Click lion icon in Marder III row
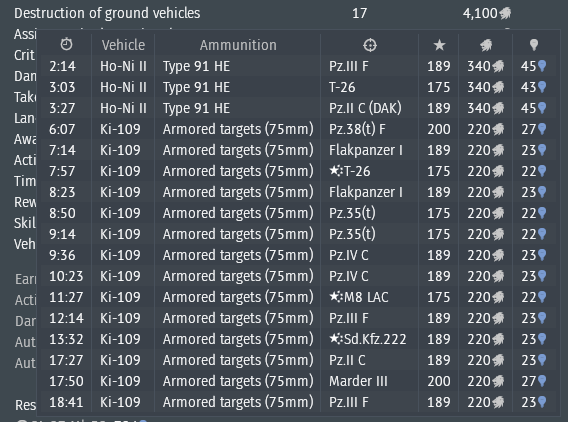The height and width of the screenshot is (422, 568). tap(498, 381)
